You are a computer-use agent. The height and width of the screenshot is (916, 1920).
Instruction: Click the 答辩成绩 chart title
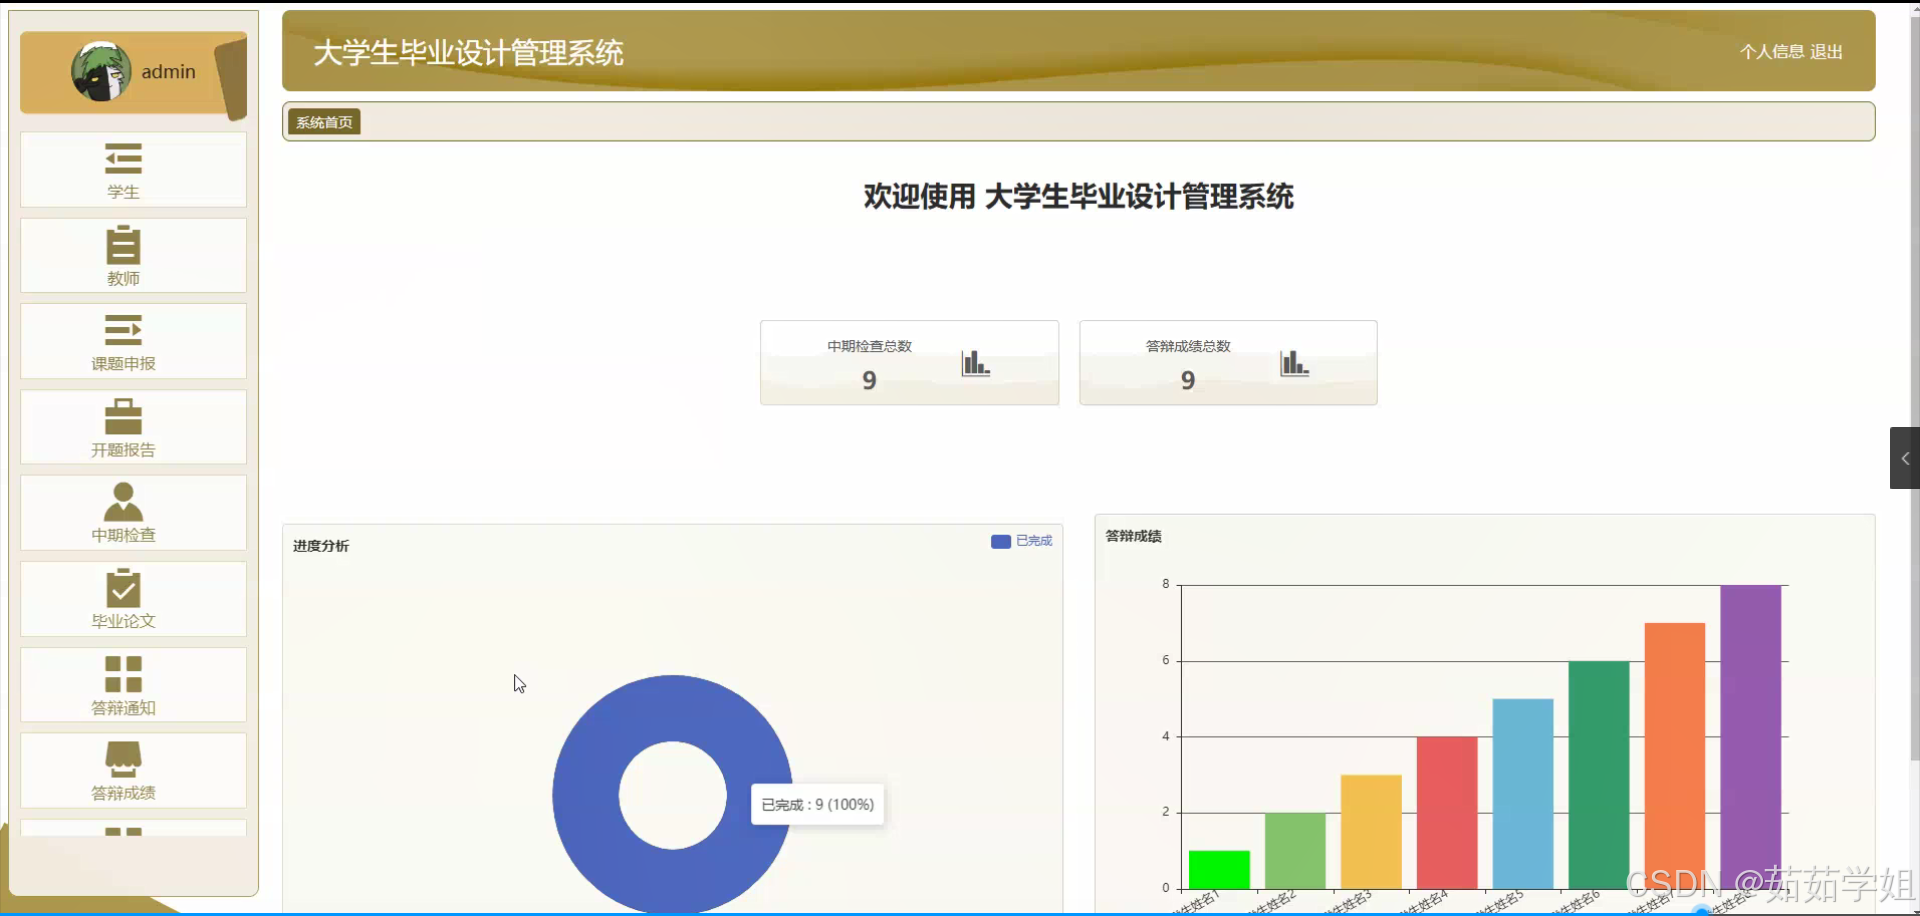(1133, 536)
